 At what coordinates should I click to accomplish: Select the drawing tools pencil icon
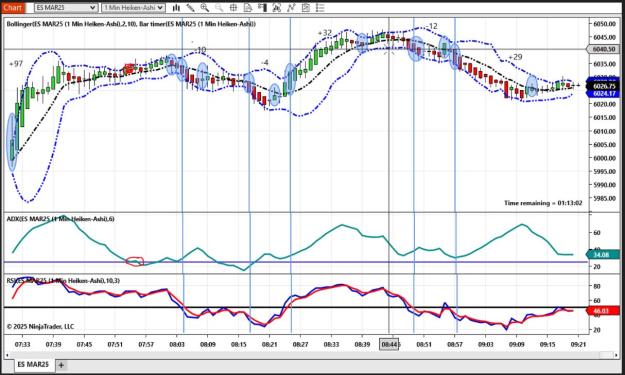click(191, 8)
